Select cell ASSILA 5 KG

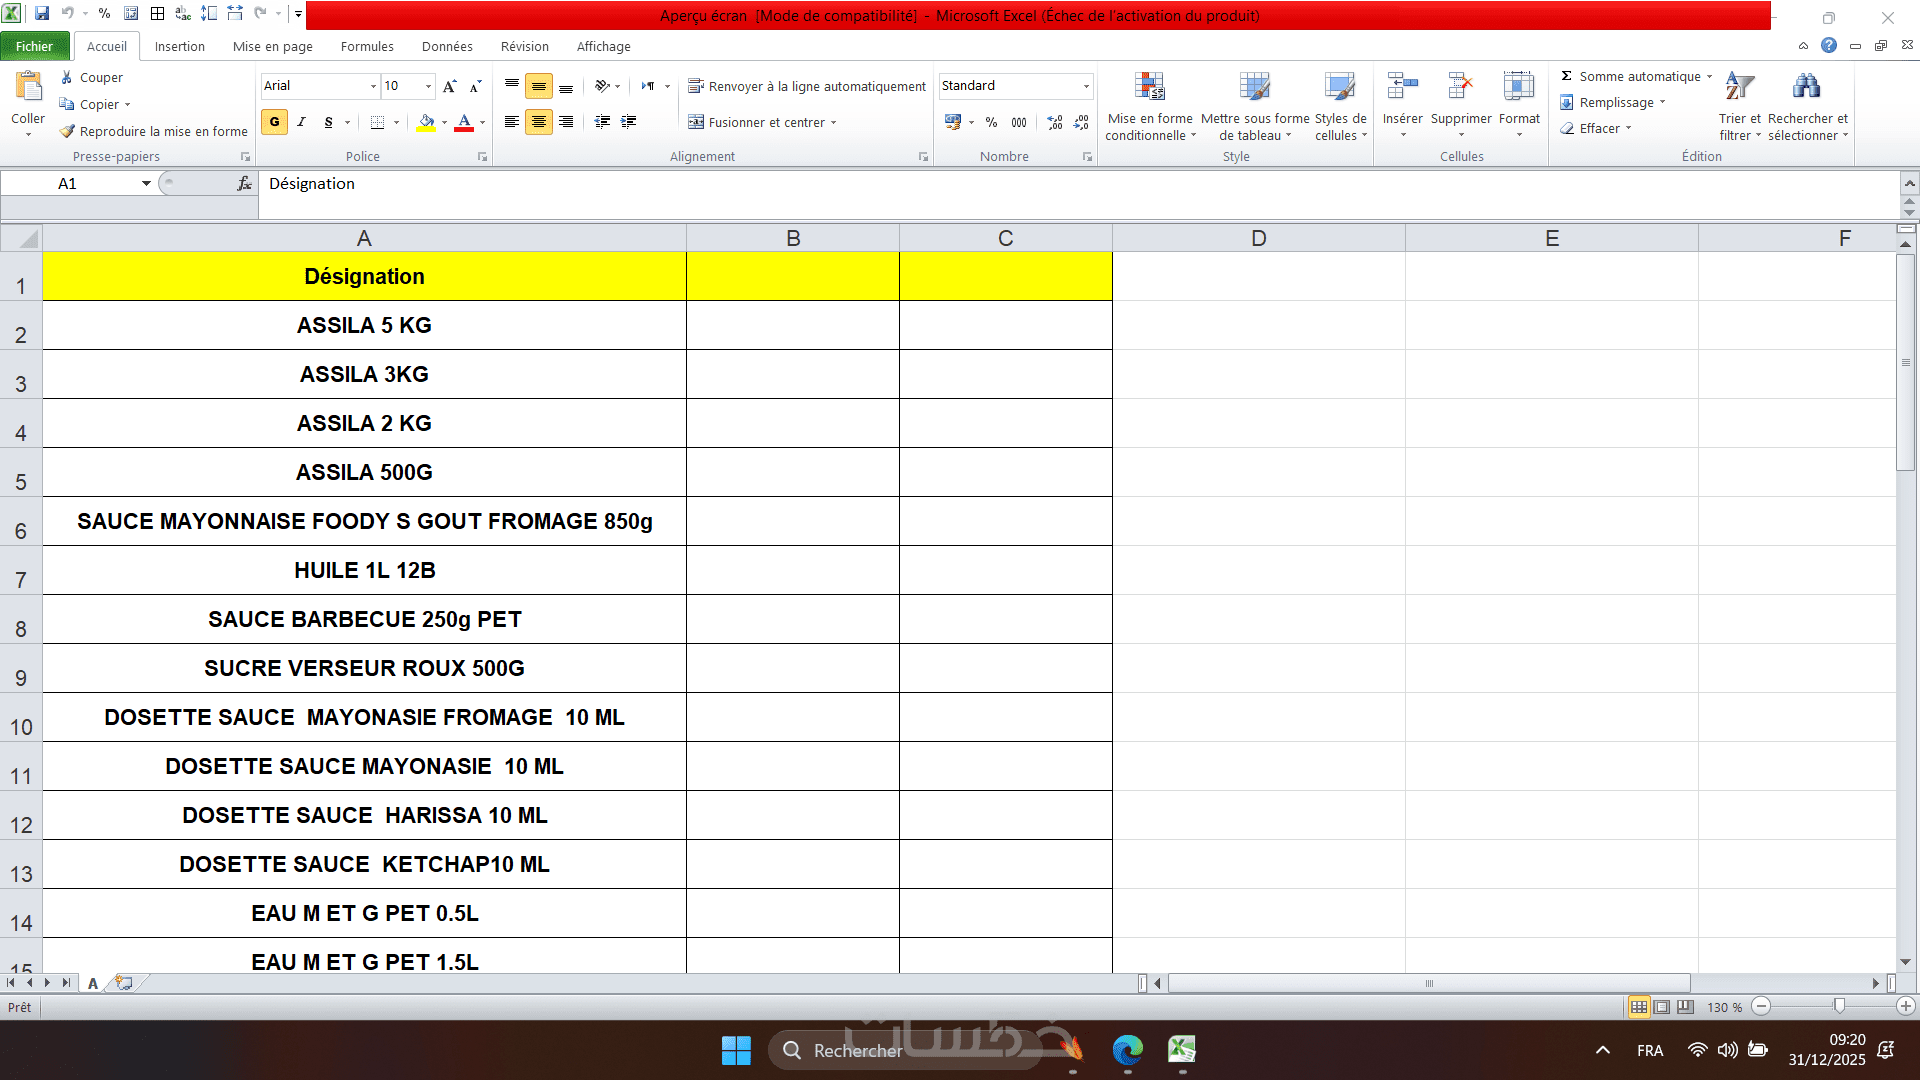364,326
